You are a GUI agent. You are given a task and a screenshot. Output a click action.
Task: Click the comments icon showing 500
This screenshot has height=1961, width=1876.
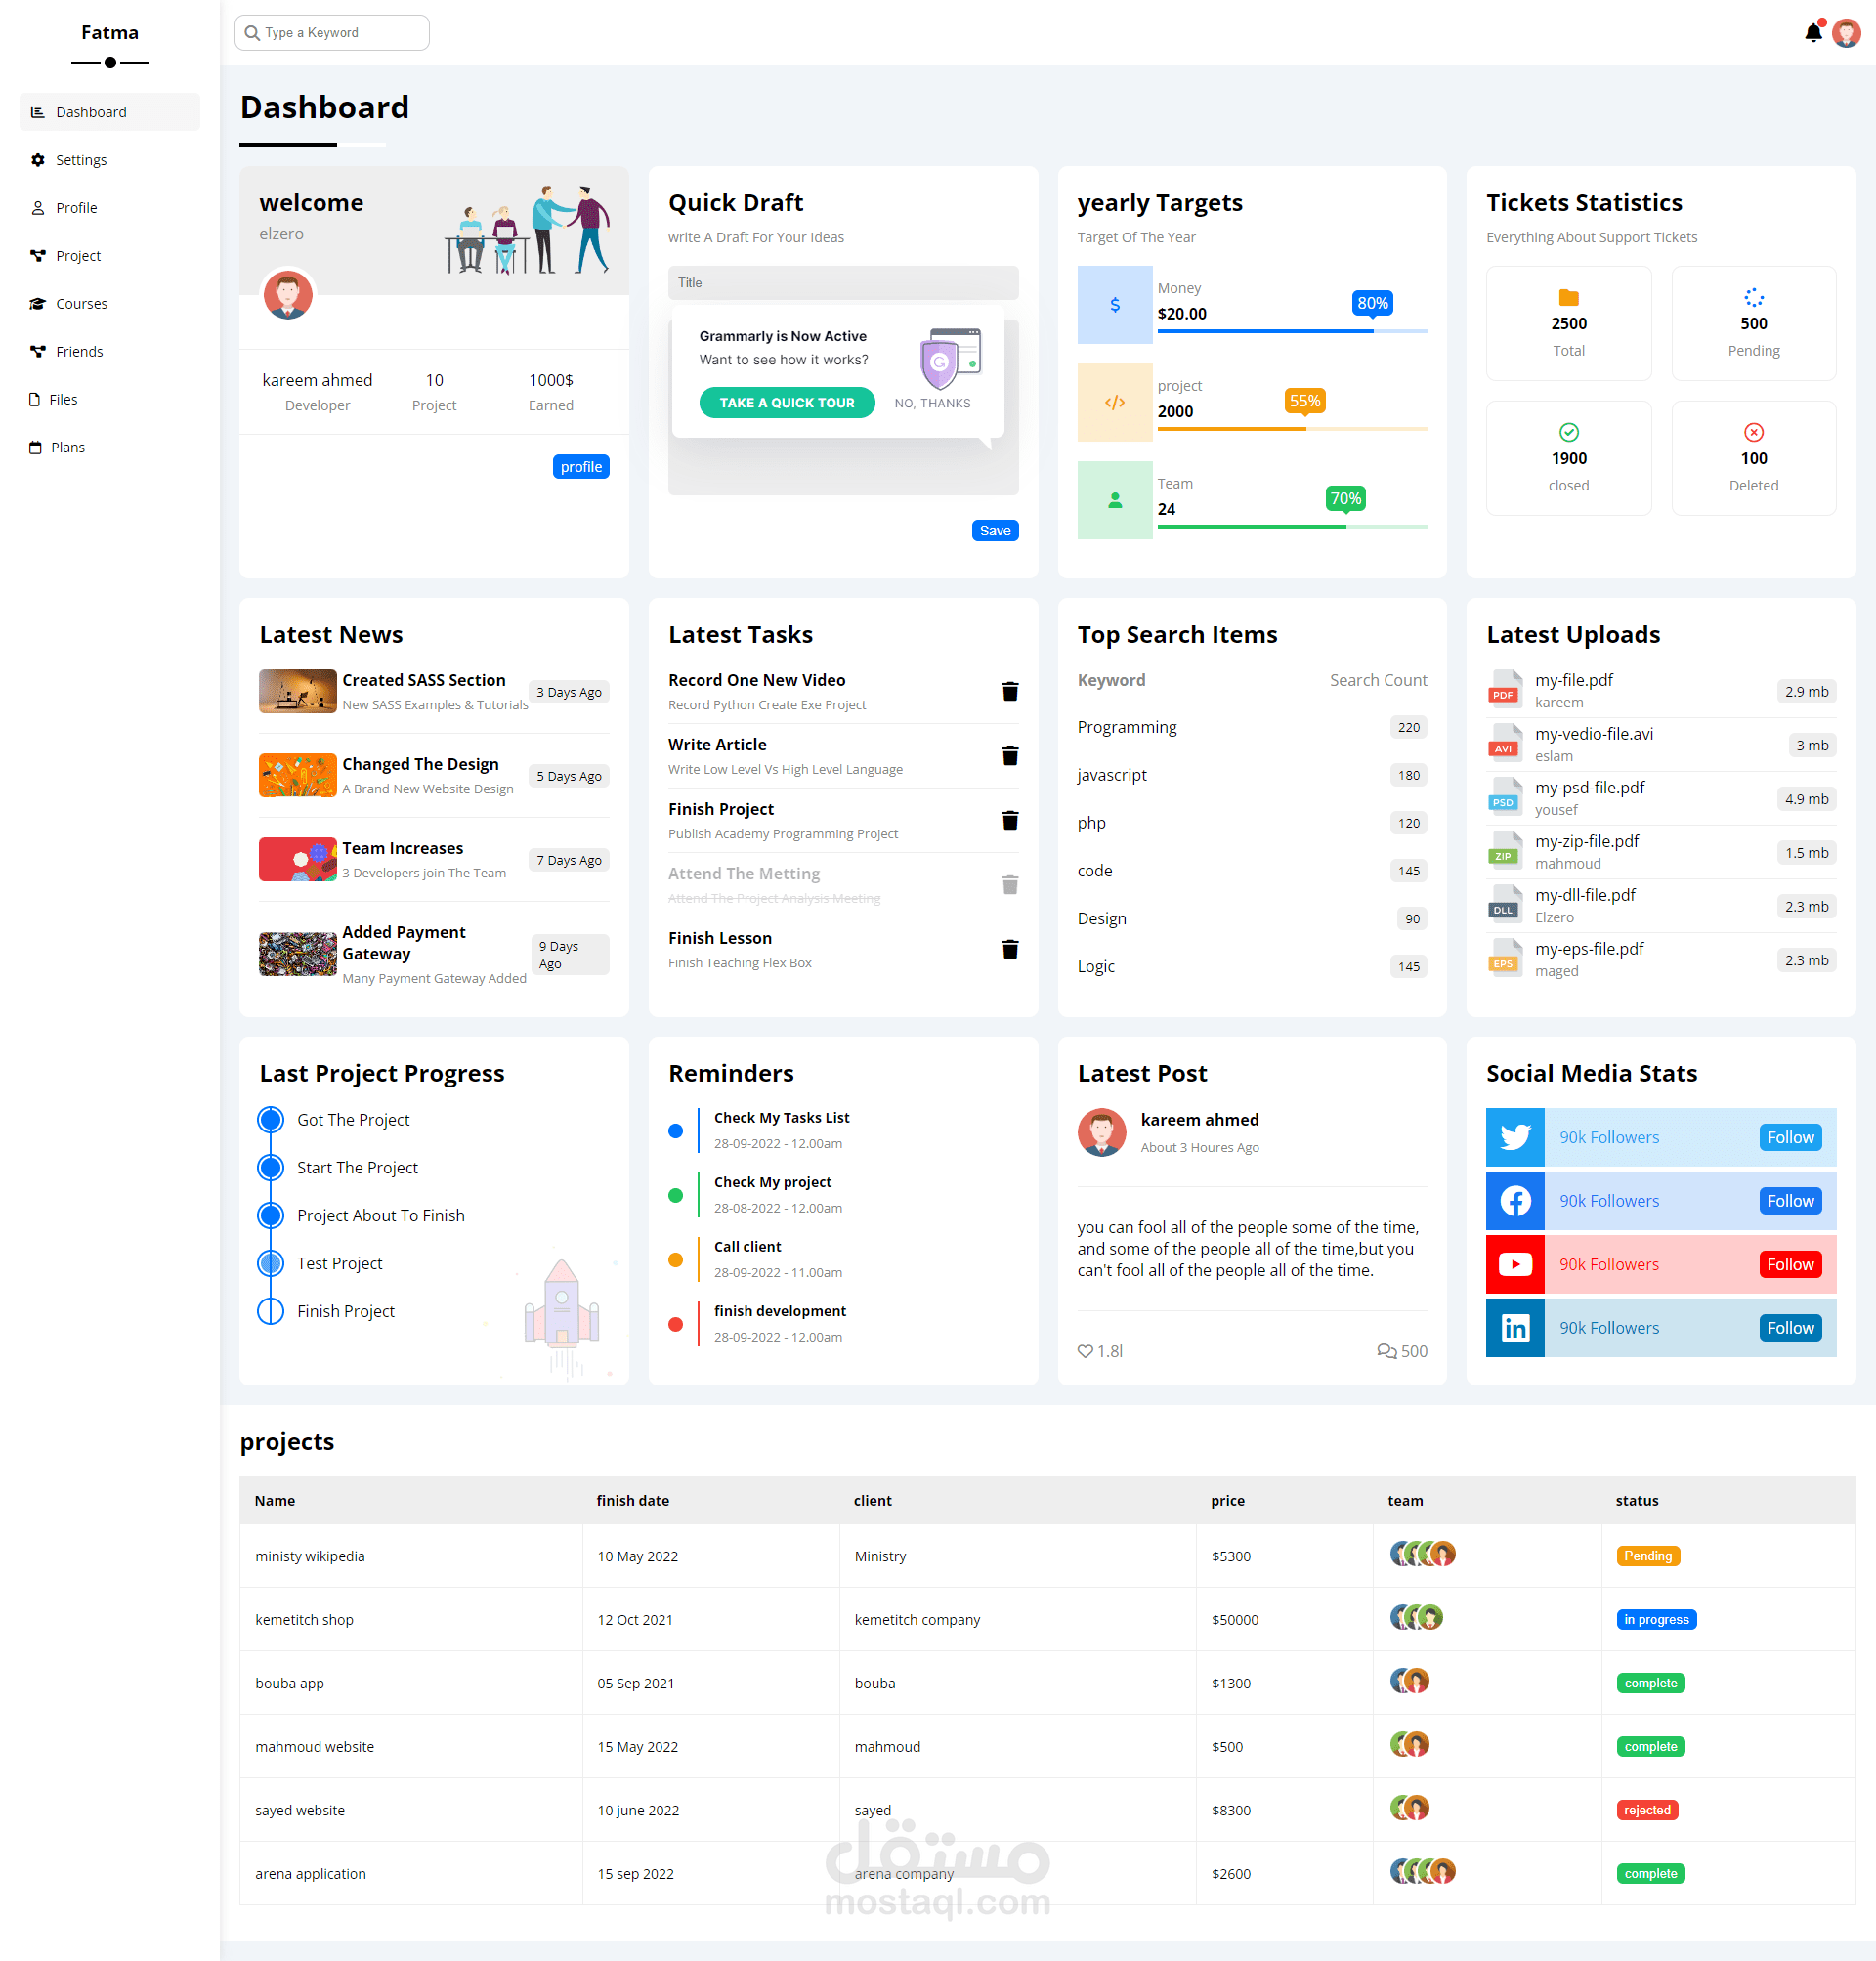click(x=1386, y=1351)
